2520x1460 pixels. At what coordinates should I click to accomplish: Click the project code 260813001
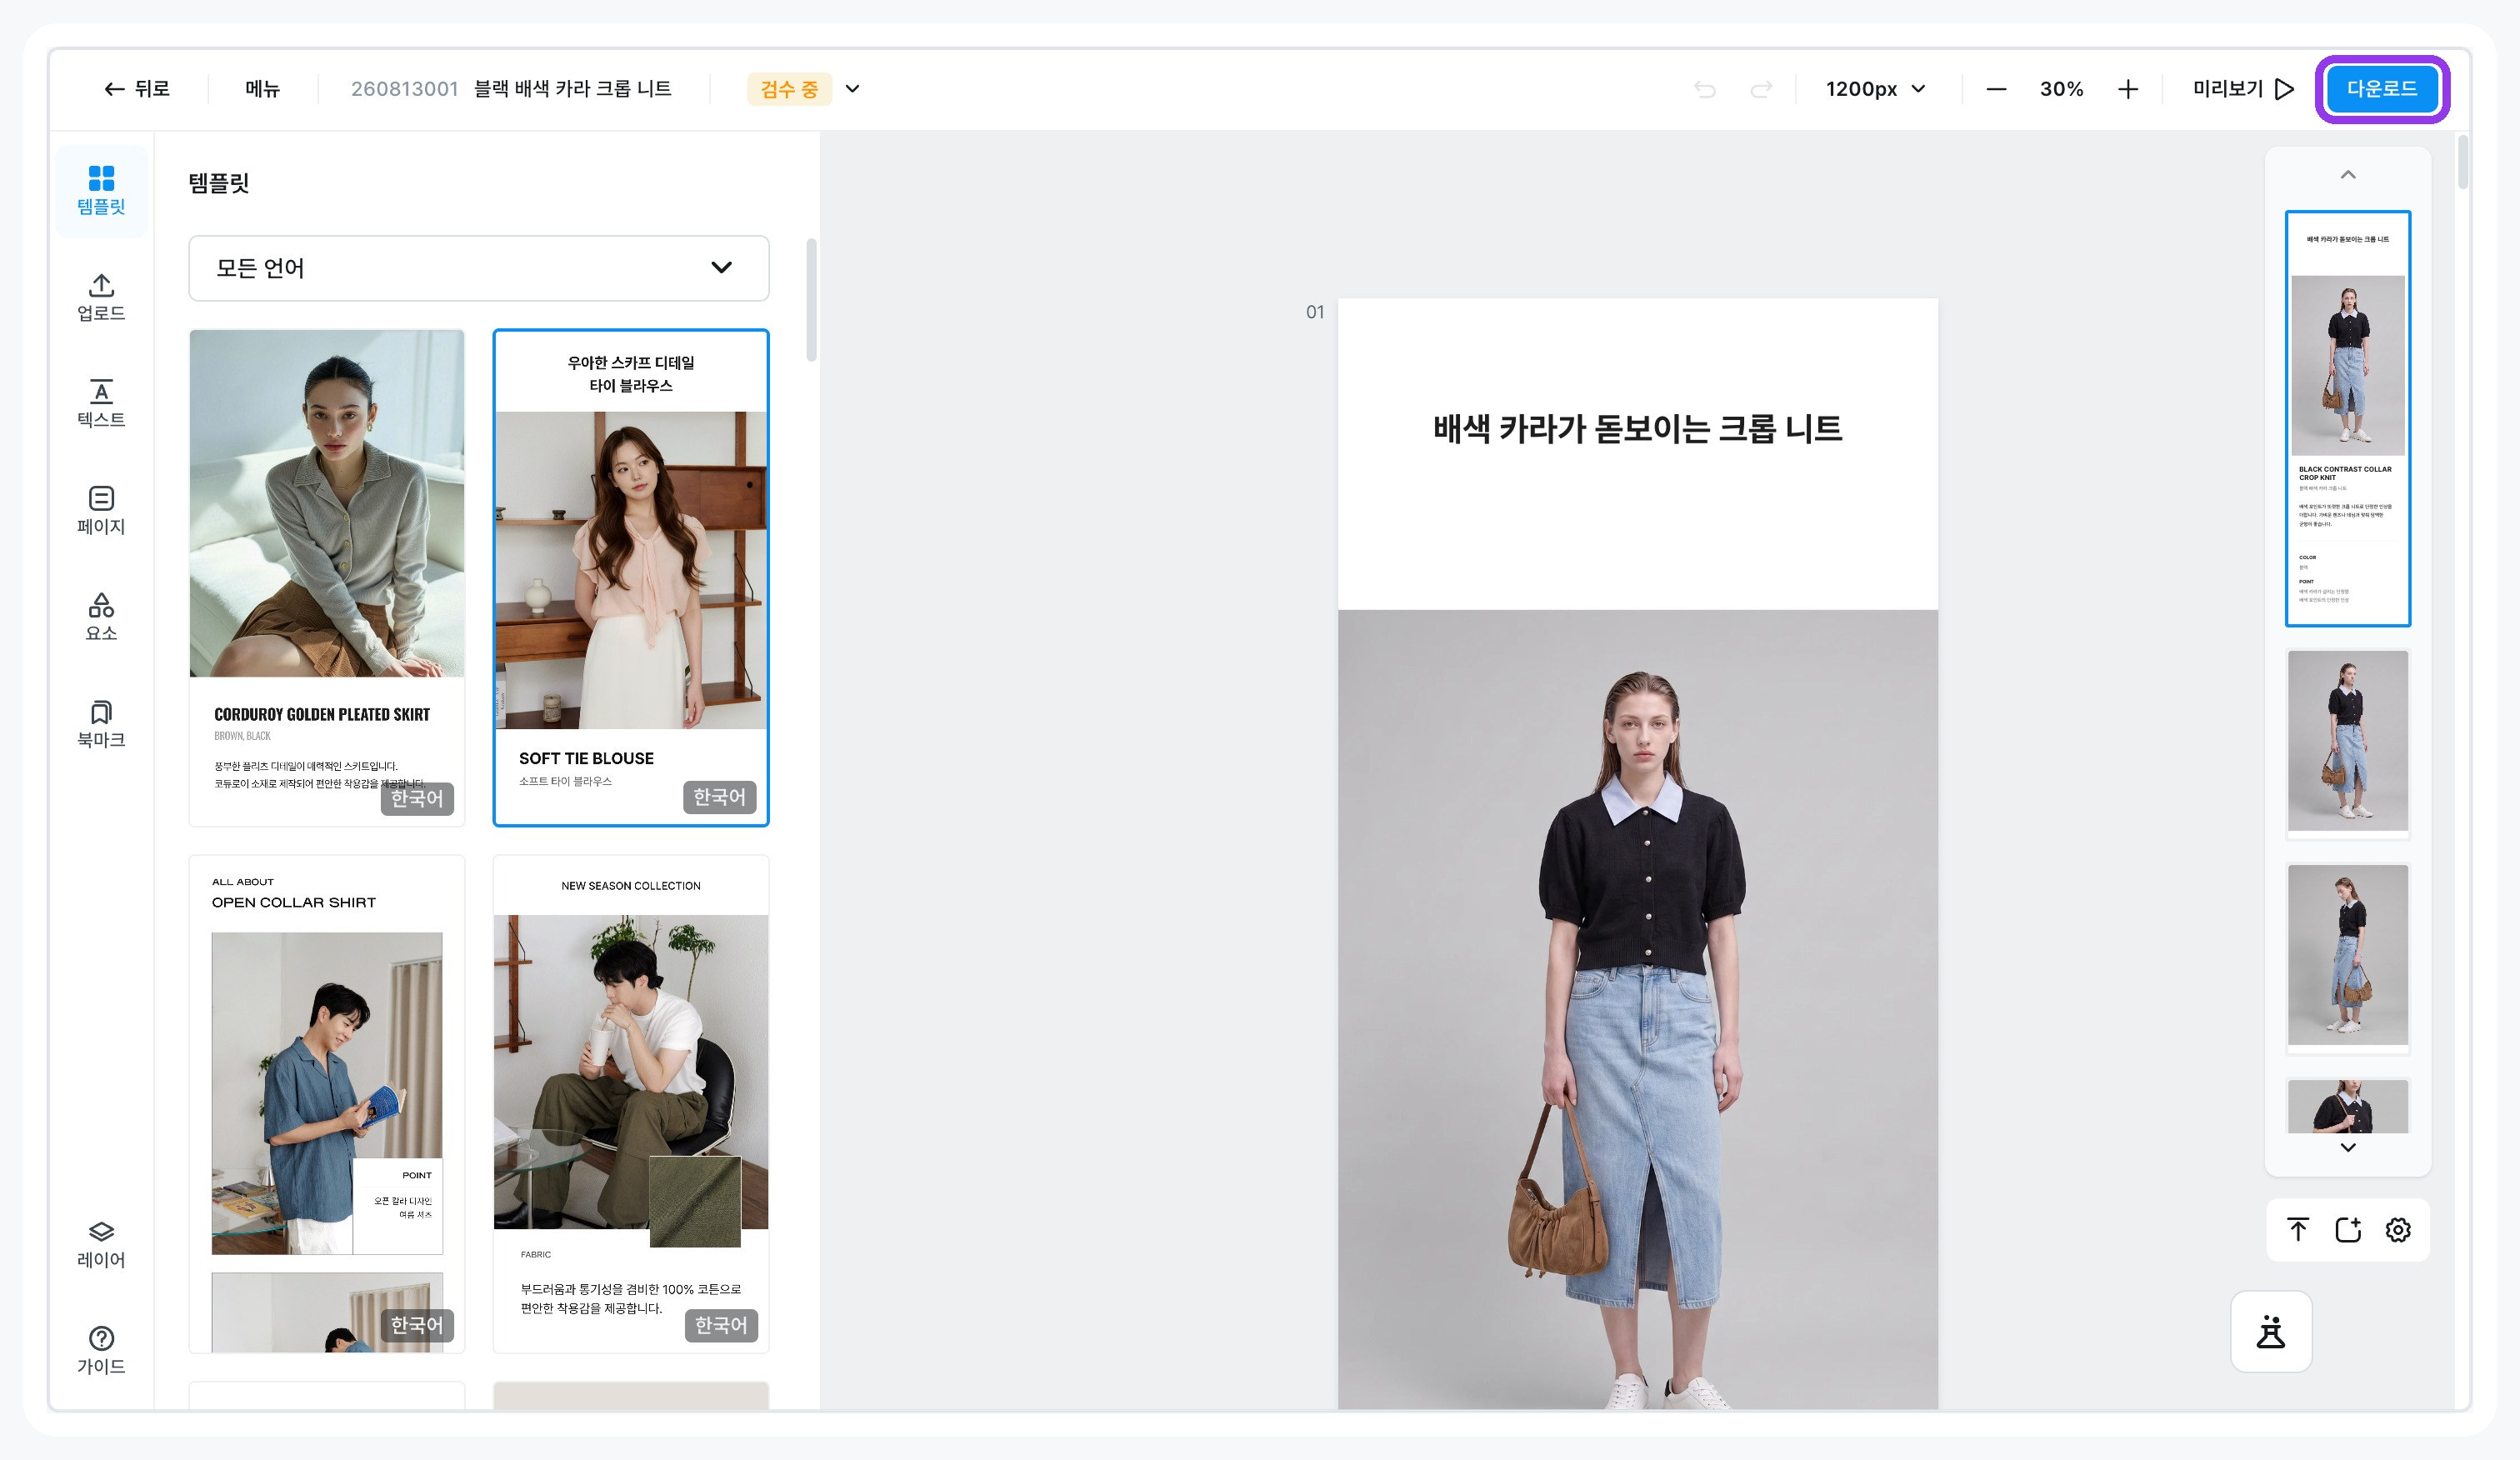click(x=404, y=89)
